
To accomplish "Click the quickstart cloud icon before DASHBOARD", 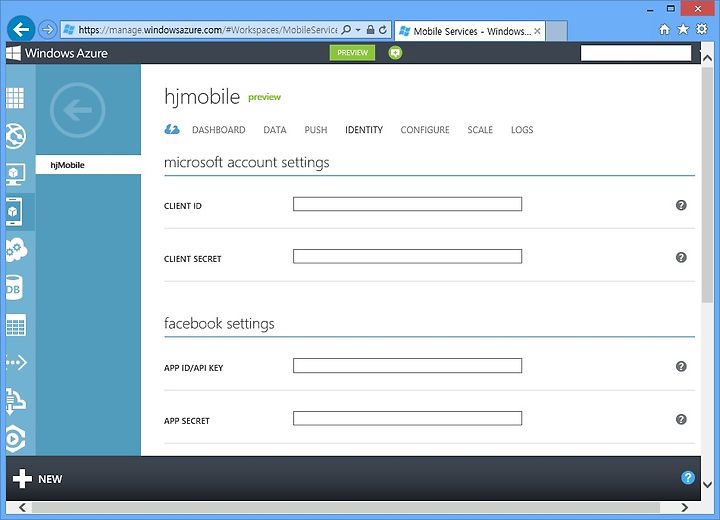I will pos(172,130).
